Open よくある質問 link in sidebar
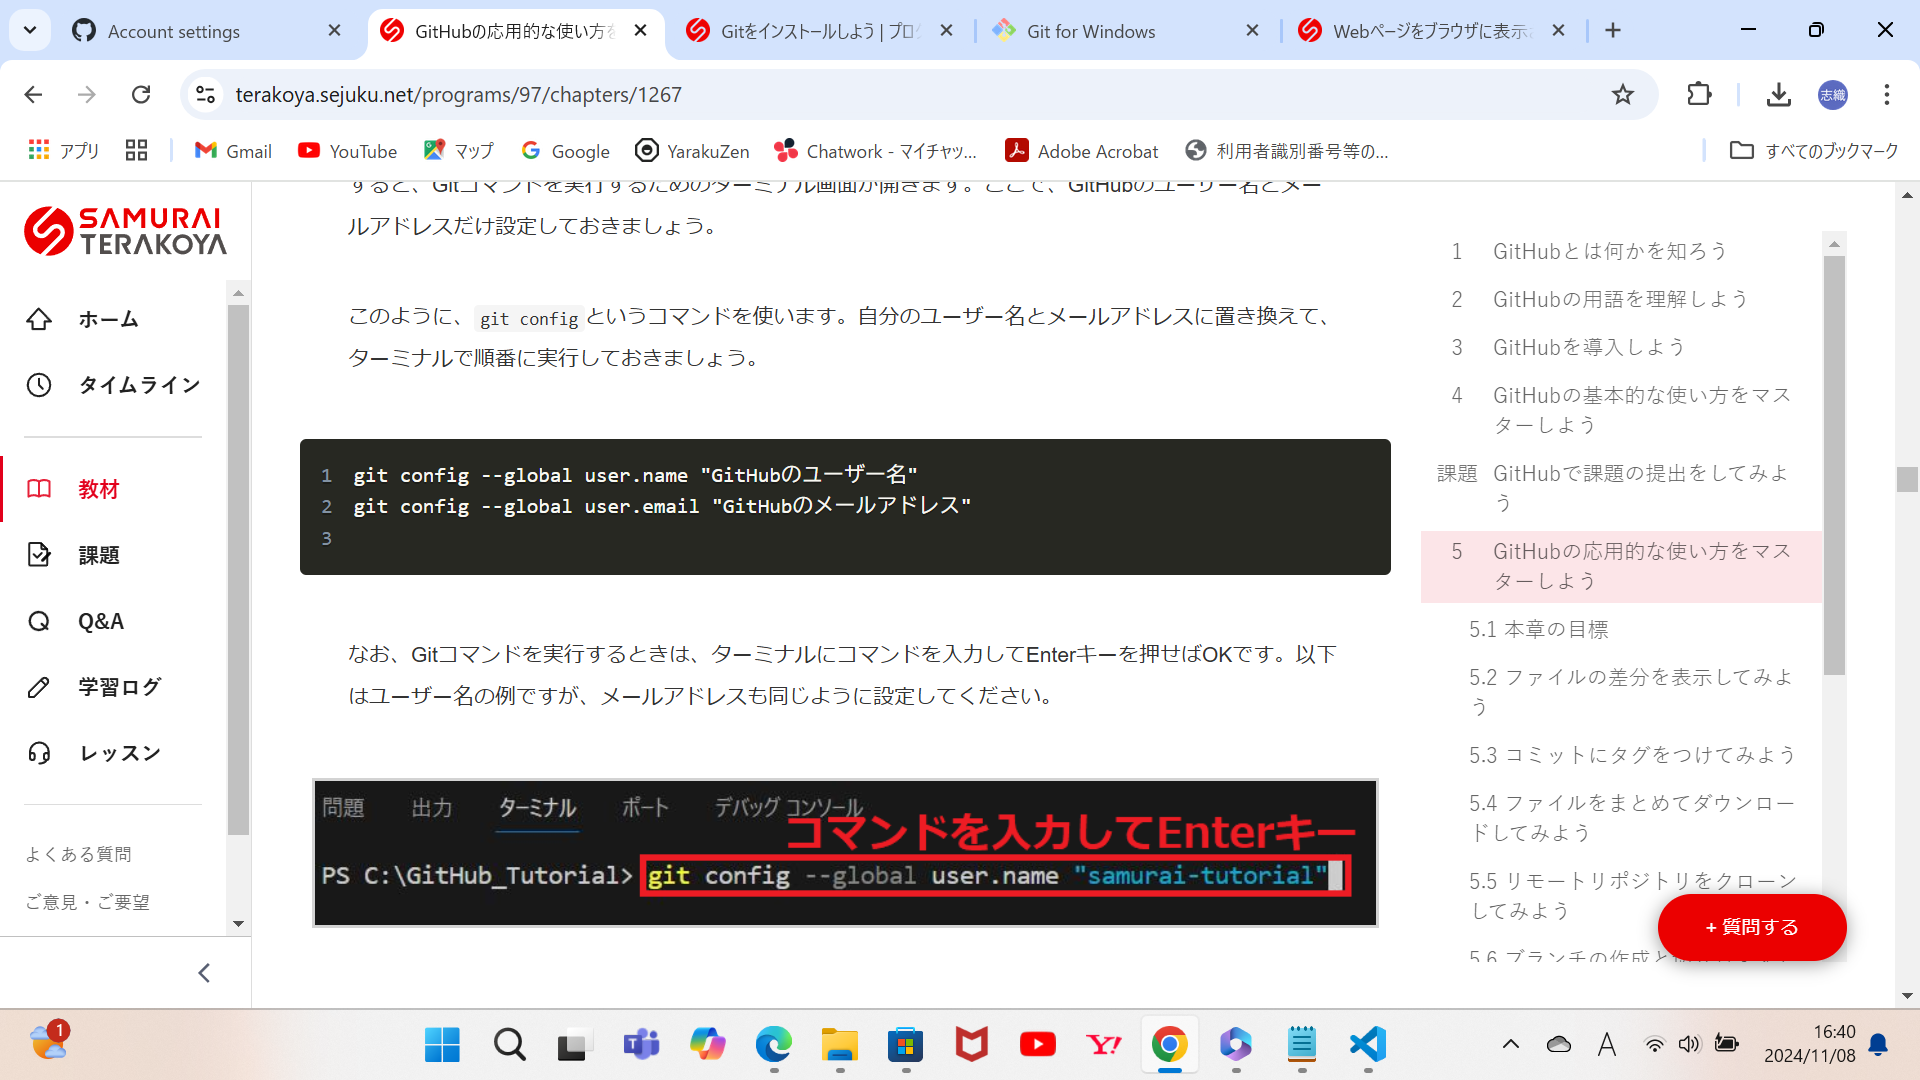Screen dimensions: 1920x1080 tap(78, 854)
